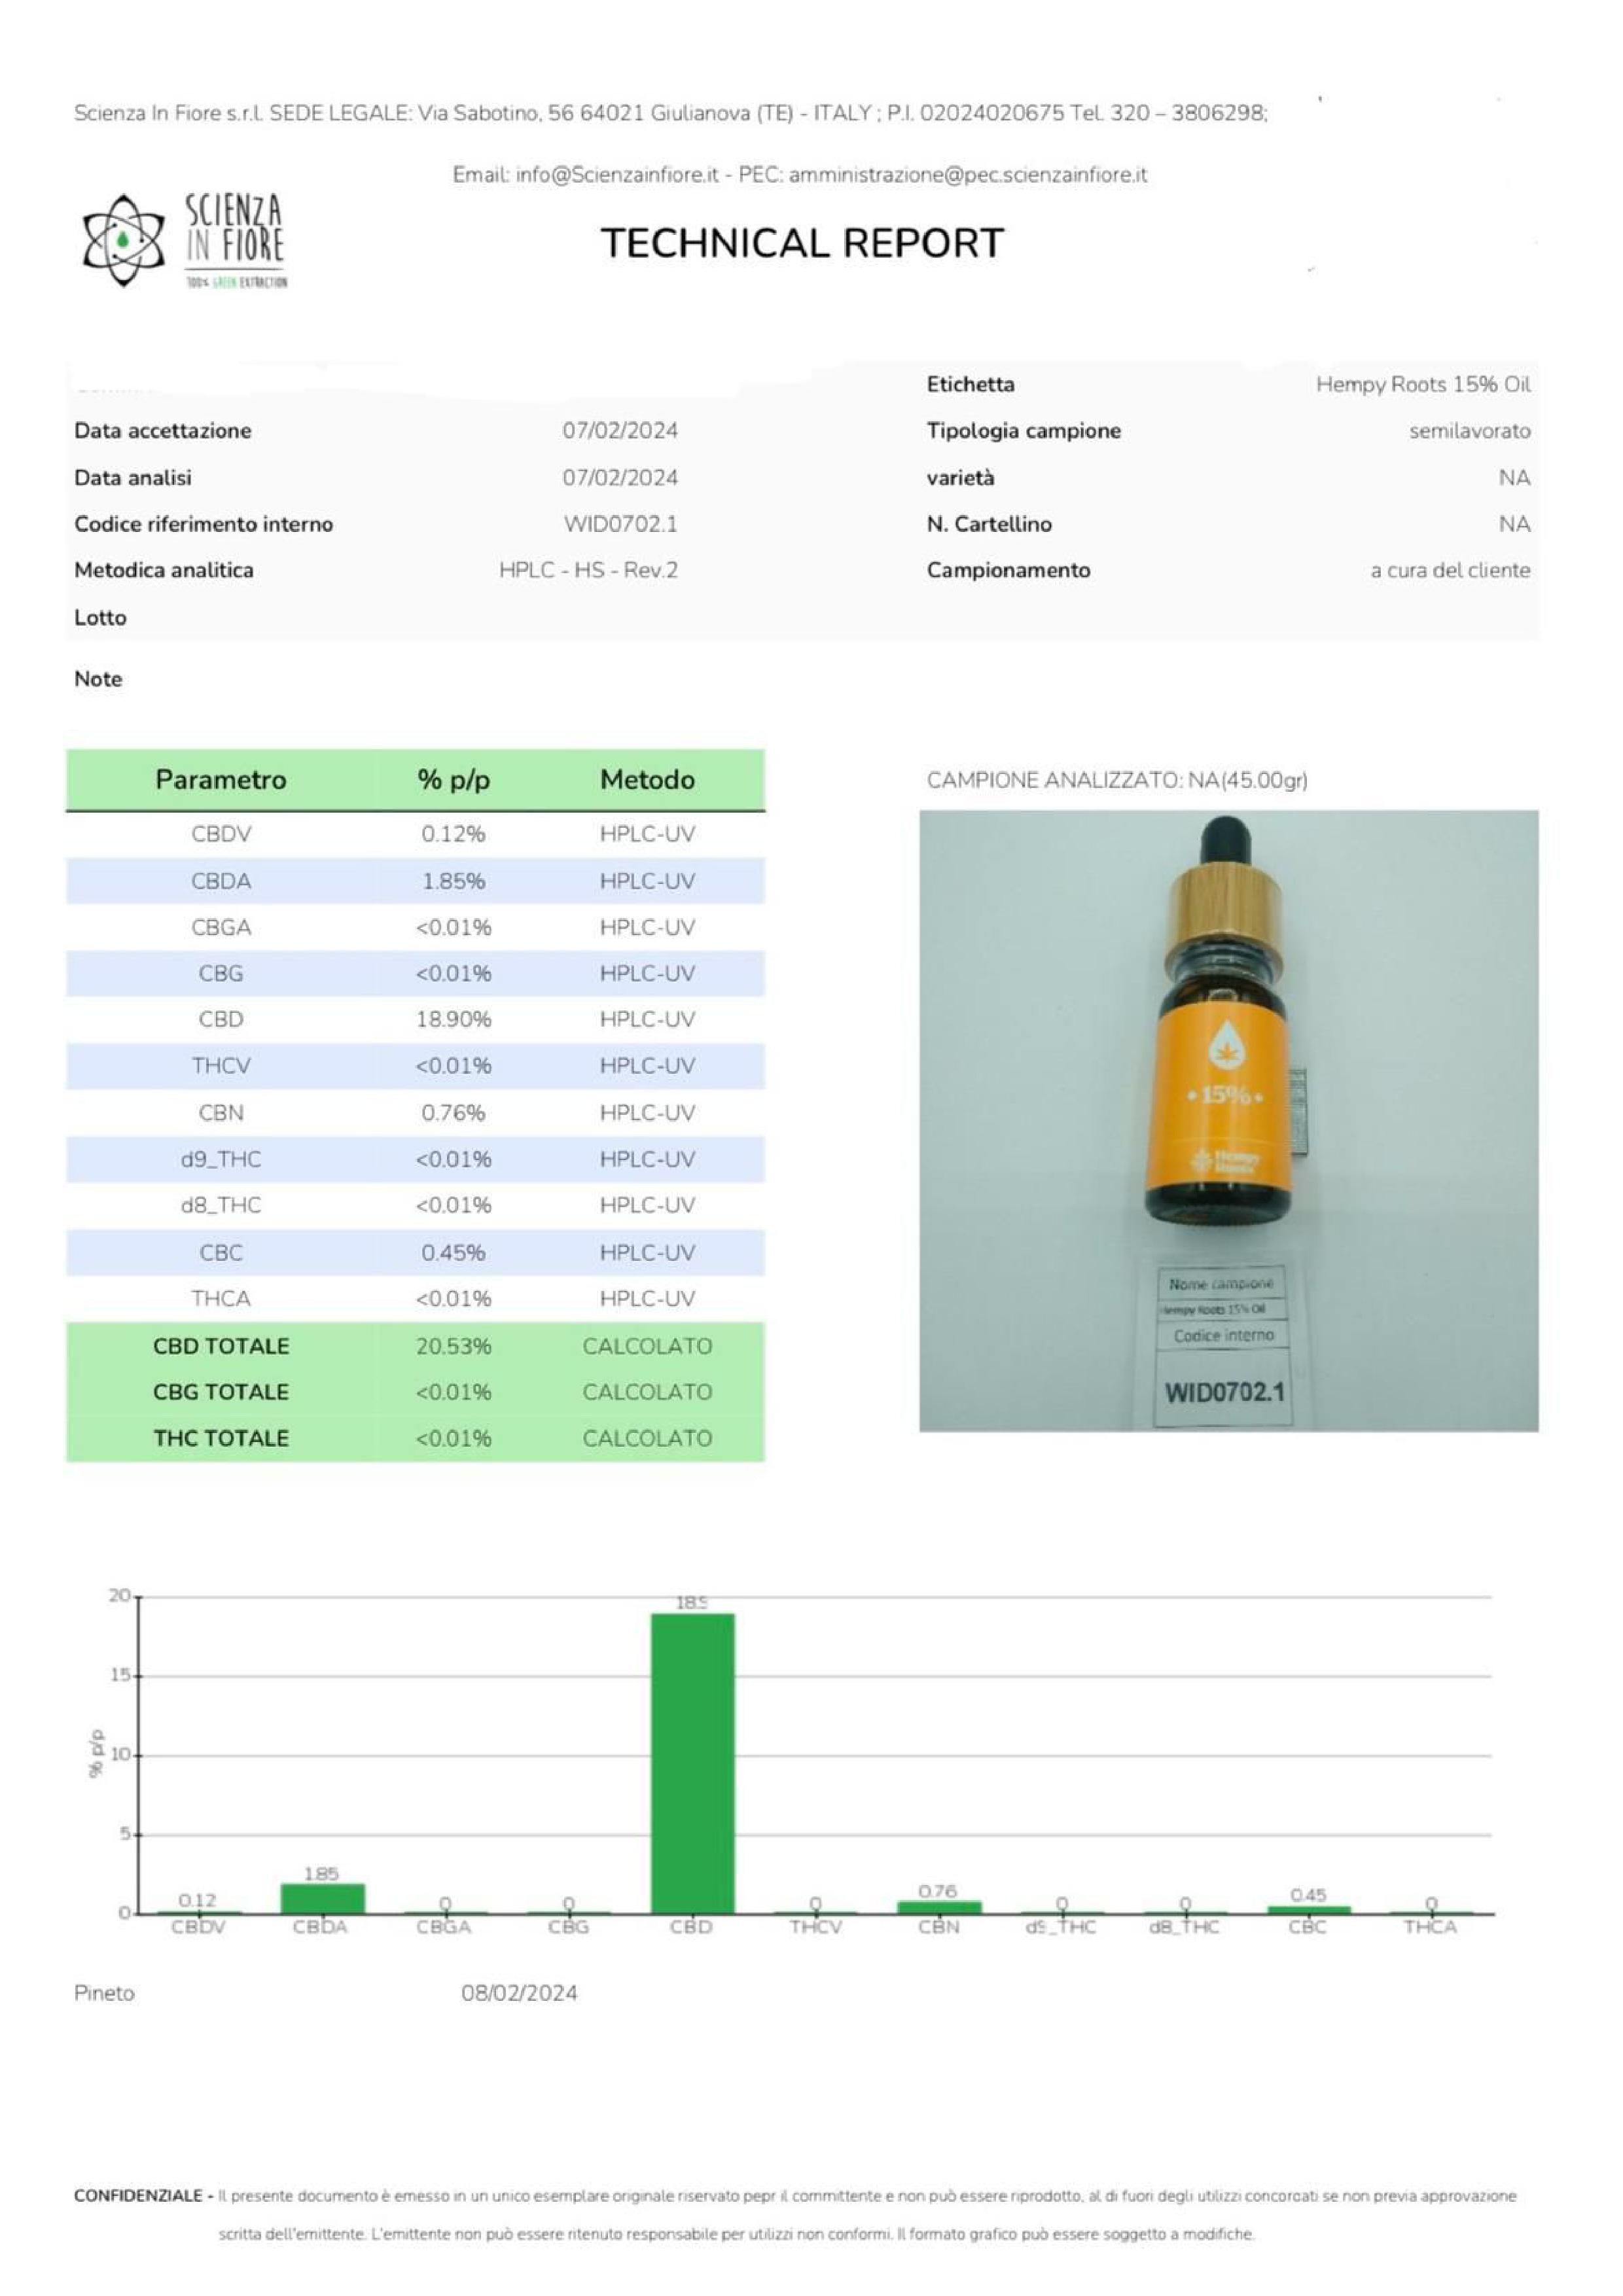Viewport: 1623px width, 2296px height.
Task: Click the tall CBD bar in chart
Action: [x=692, y=1763]
